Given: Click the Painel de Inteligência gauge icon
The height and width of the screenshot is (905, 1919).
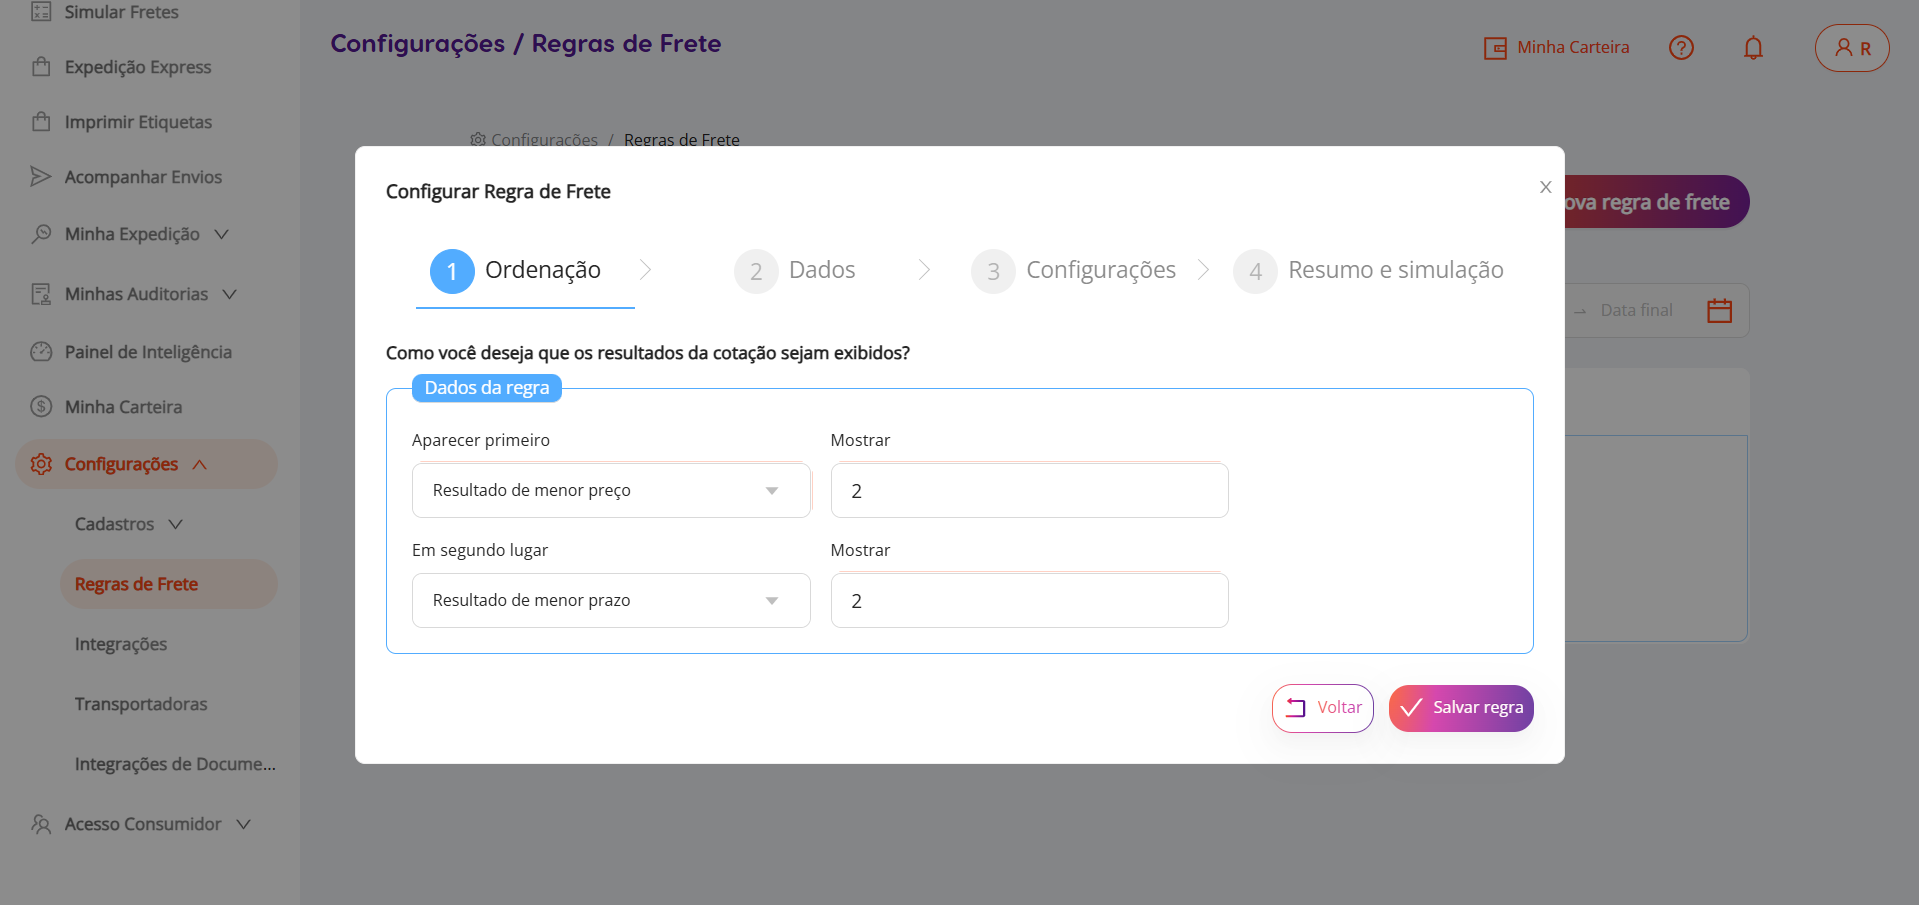Looking at the screenshot, I should click(41, 352).
